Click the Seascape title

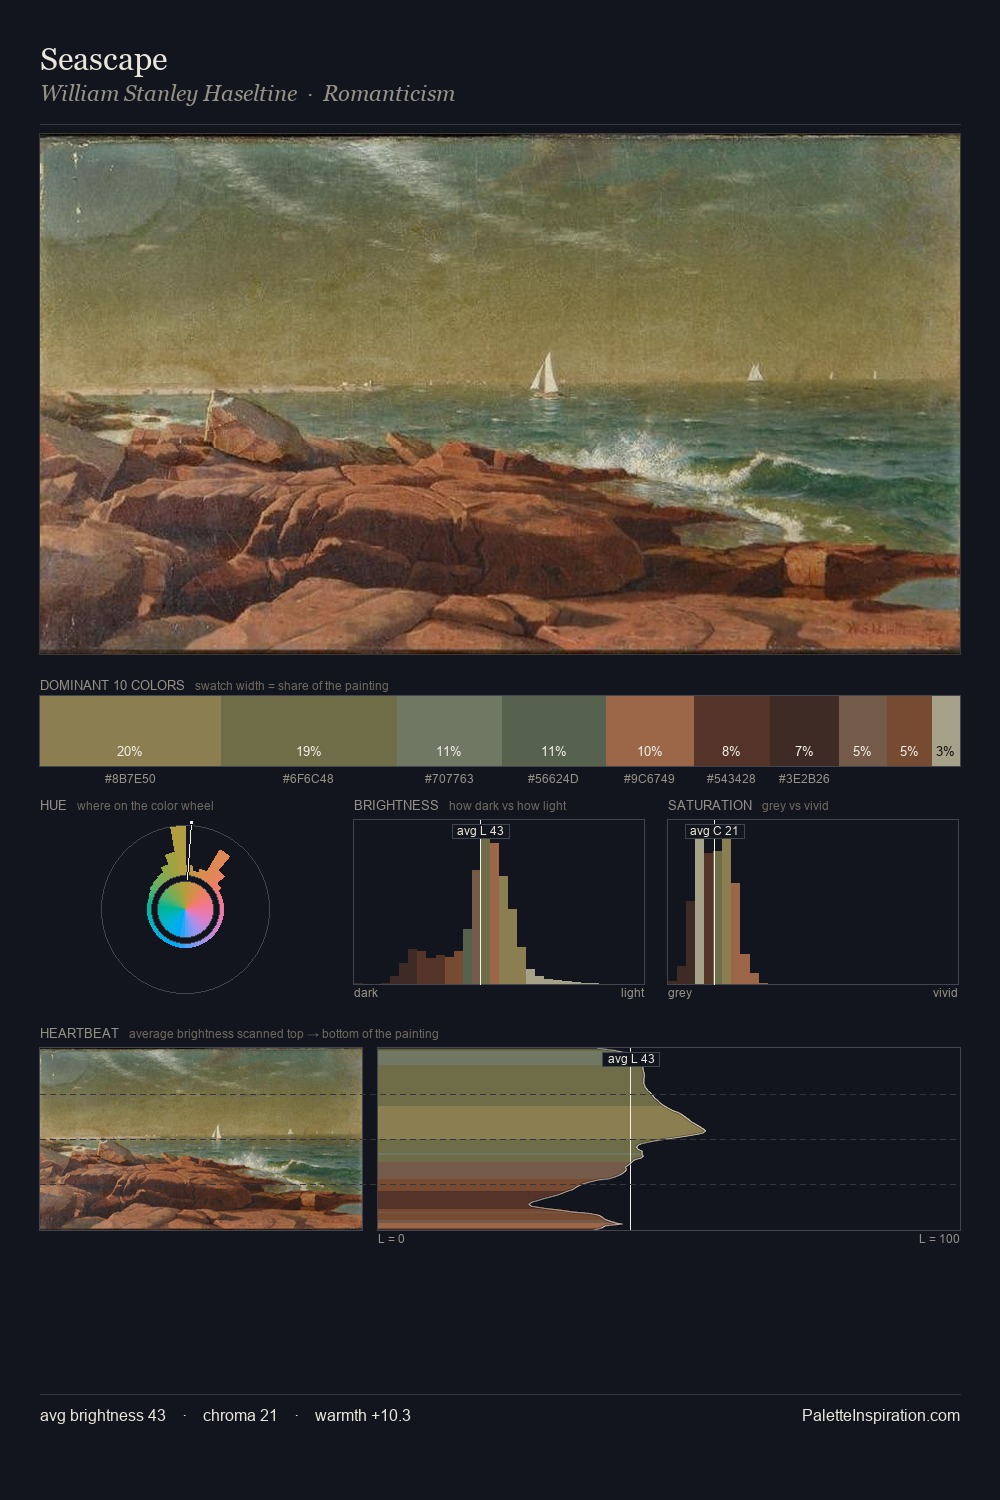pos(104,60)
